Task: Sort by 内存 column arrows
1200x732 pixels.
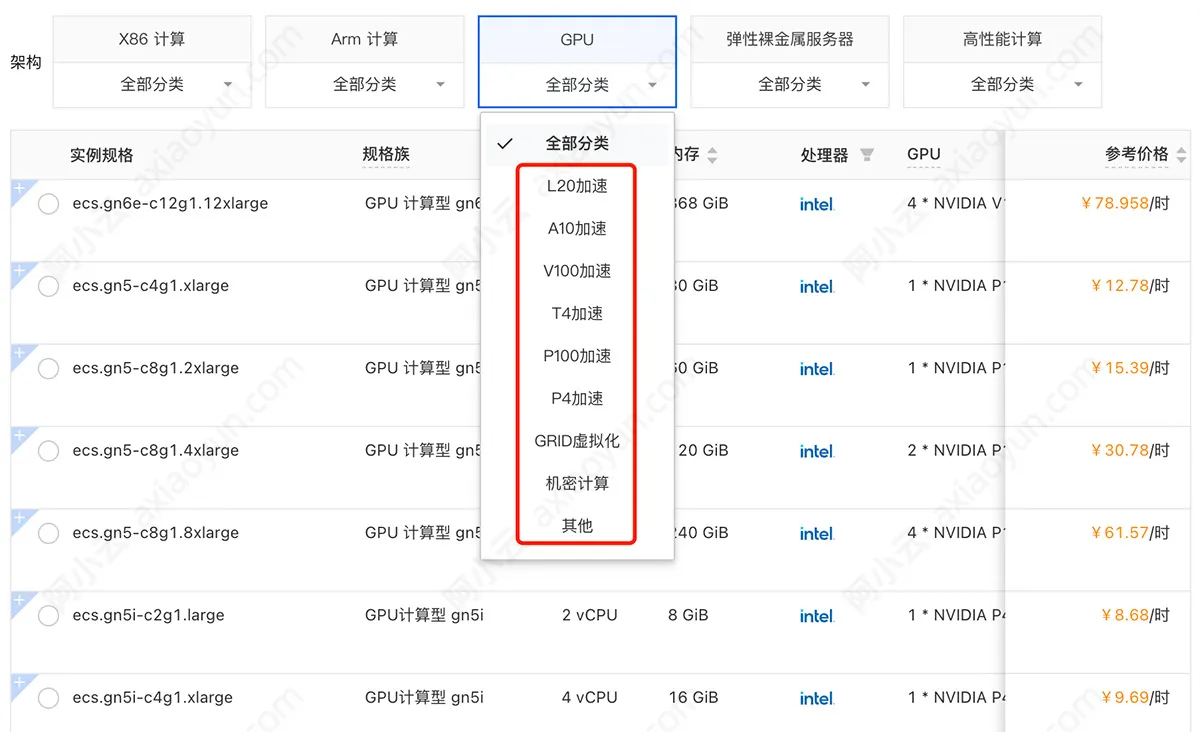Action: pos(712,155)
